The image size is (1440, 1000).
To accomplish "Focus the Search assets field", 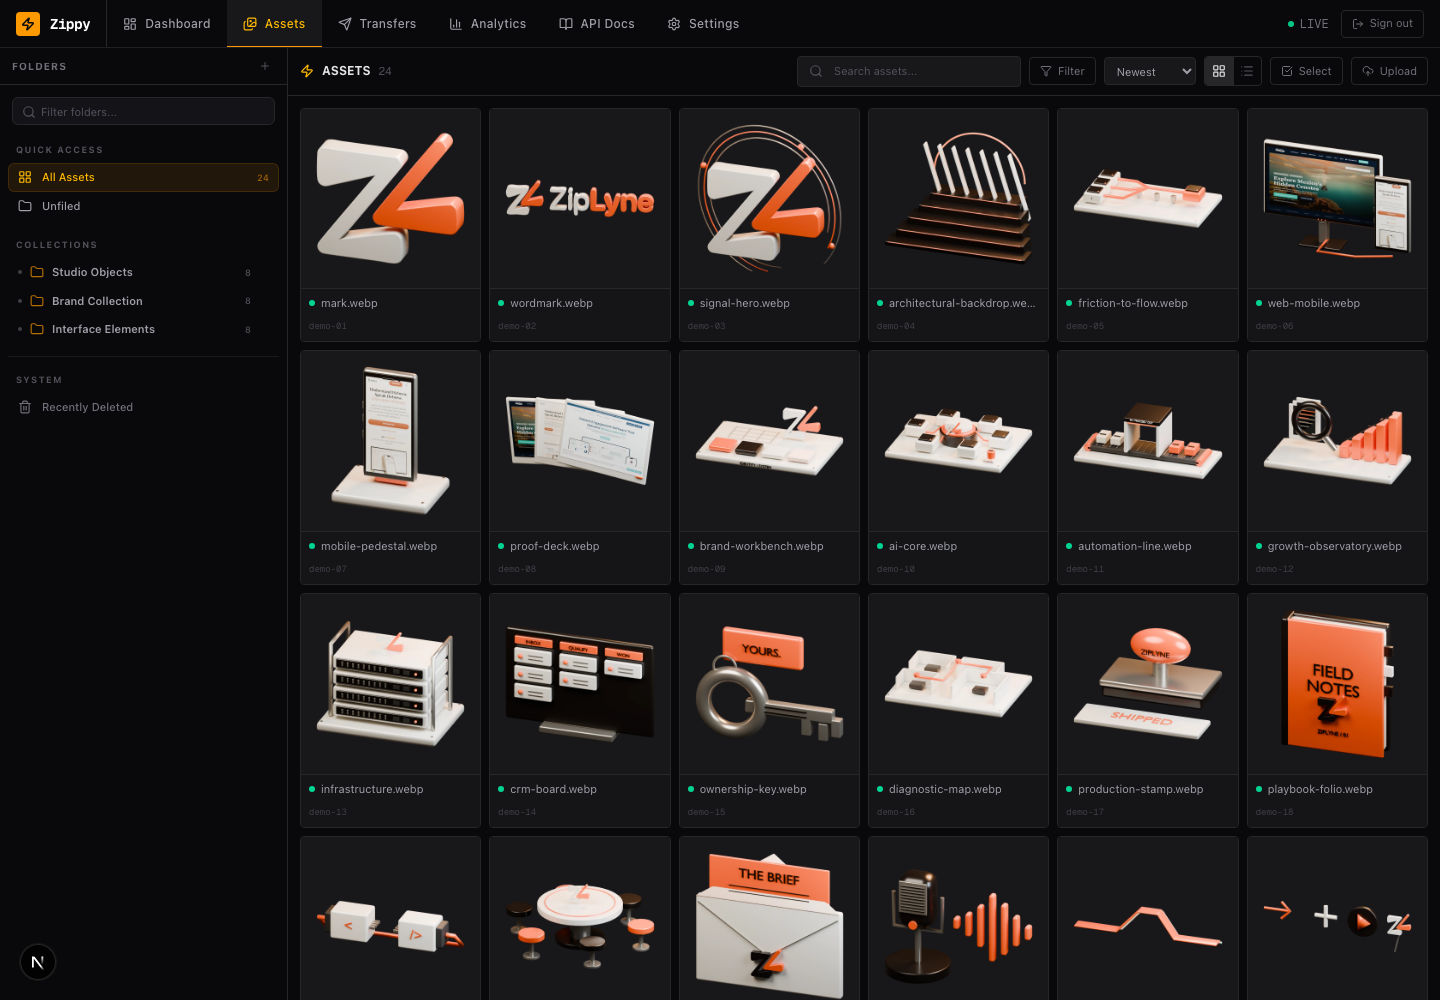I will pyautogui.click(x=909, y=71).
